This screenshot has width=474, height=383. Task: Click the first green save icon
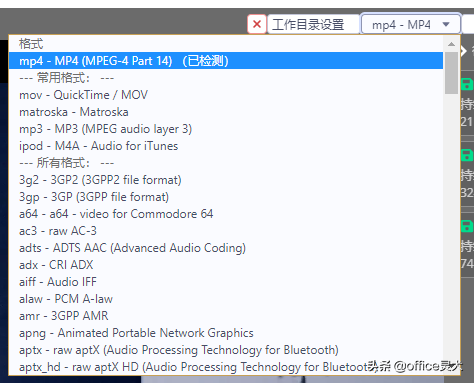(x=467, y=84)
